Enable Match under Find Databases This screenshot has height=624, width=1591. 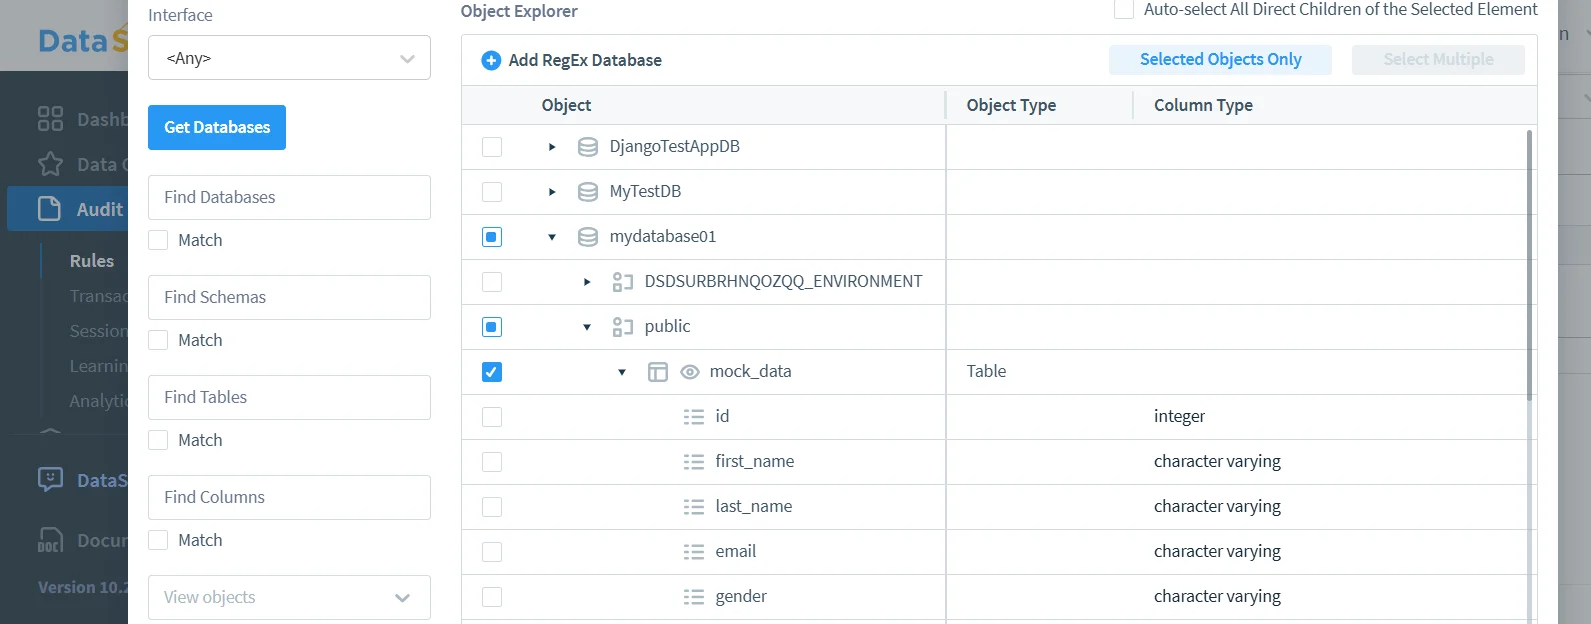click(x=158, y=240)
